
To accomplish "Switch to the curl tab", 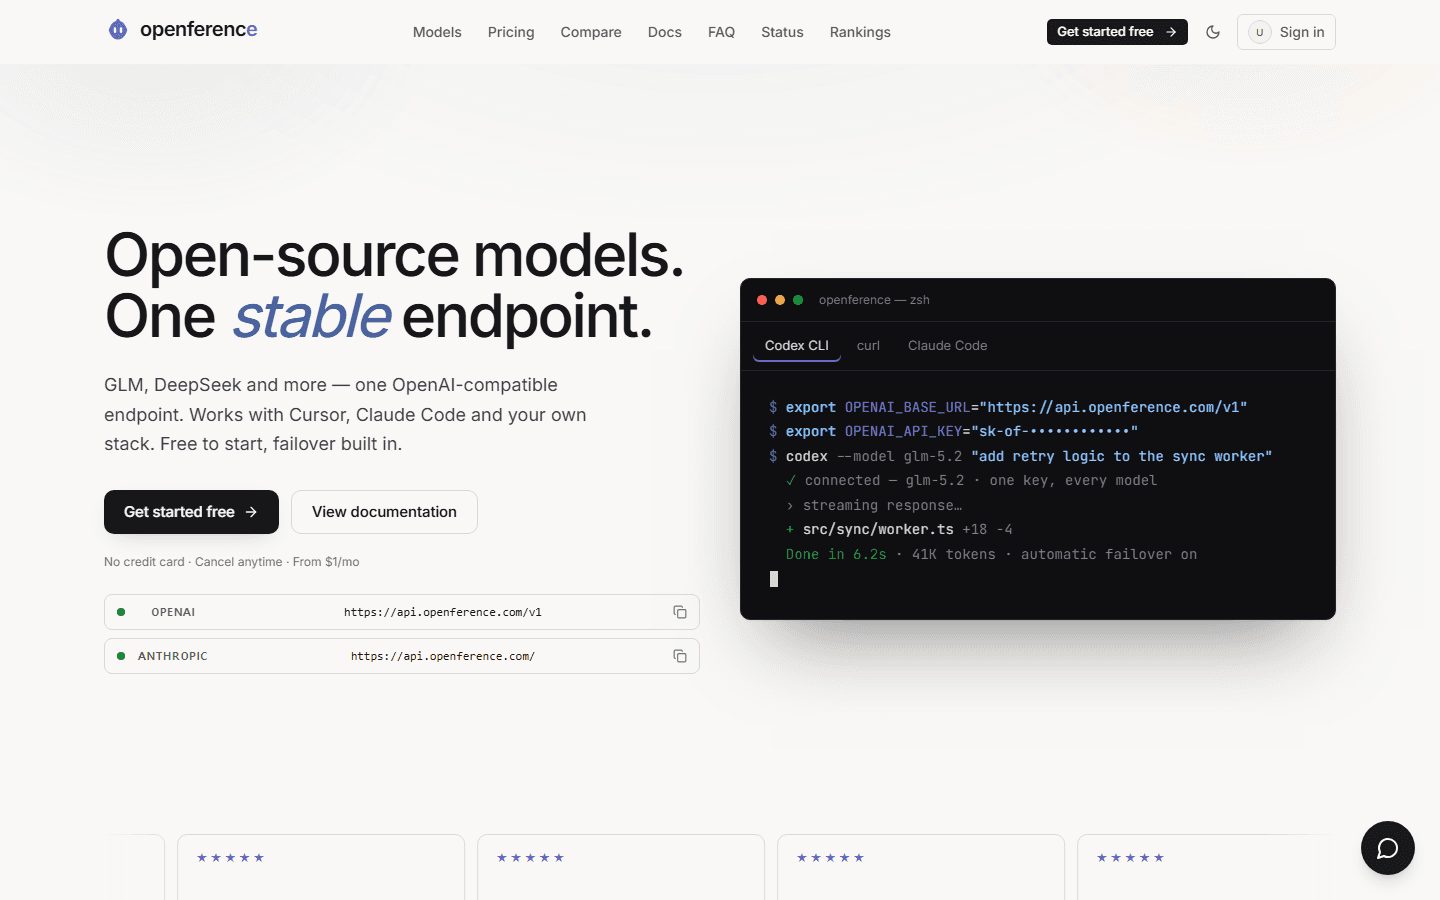I will [x=868, y=346].
